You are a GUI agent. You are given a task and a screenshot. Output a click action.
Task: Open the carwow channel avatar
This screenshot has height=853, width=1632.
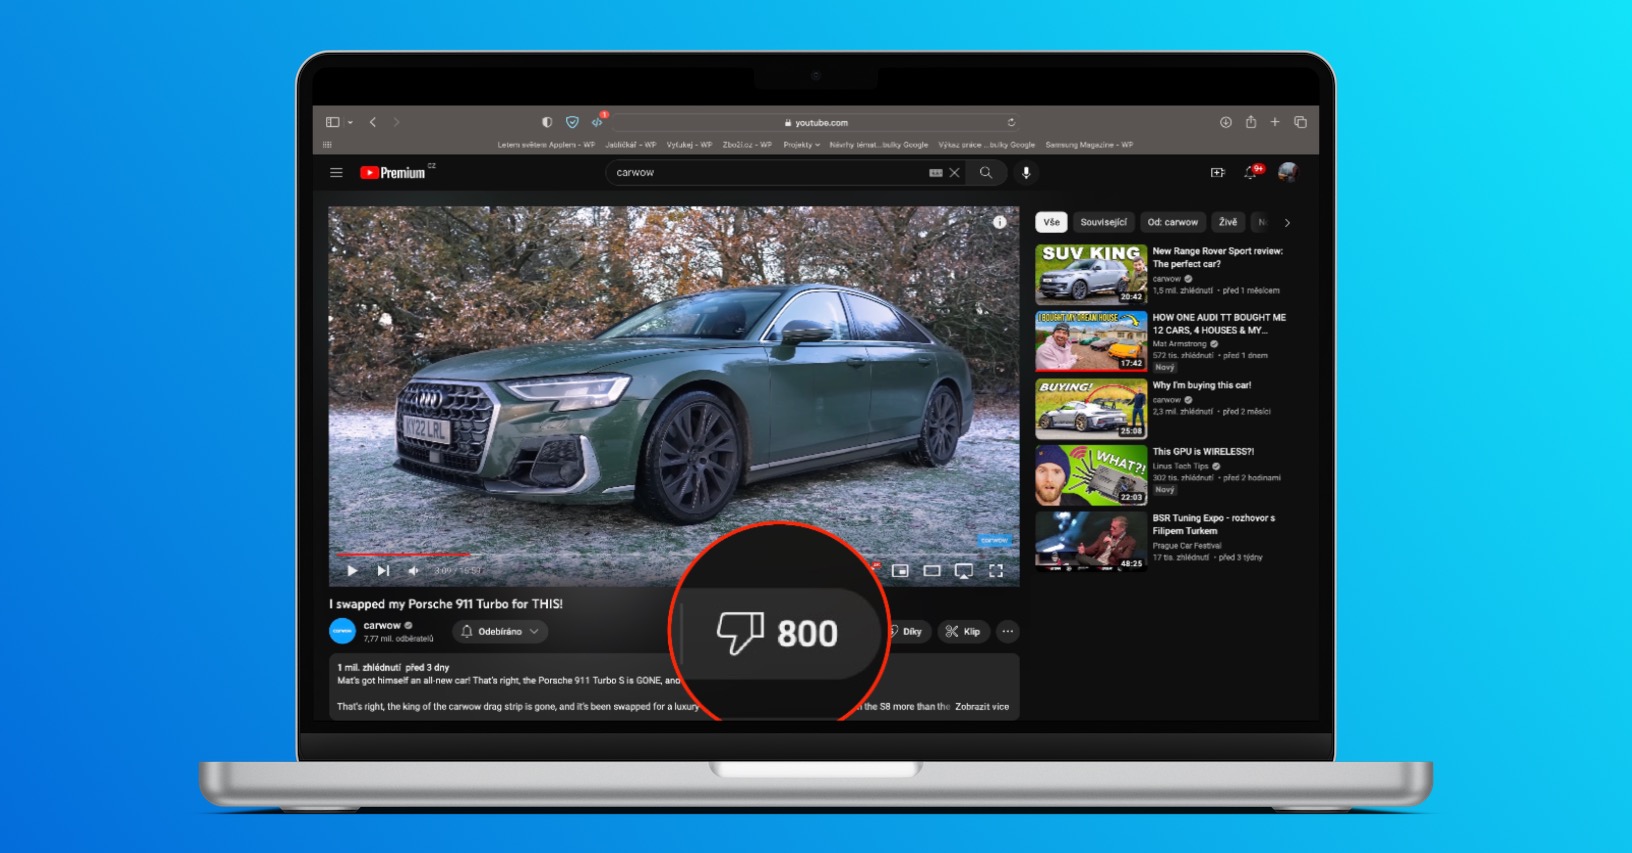(343, 631)
